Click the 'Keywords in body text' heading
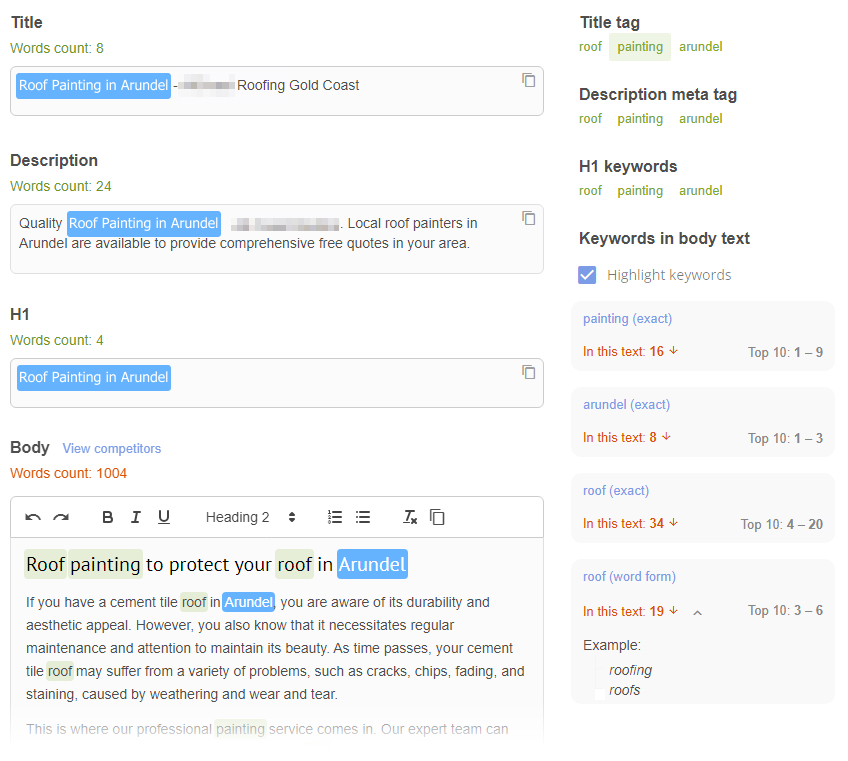This screenshot has width=848, height=761. click(x=664, y=239)
